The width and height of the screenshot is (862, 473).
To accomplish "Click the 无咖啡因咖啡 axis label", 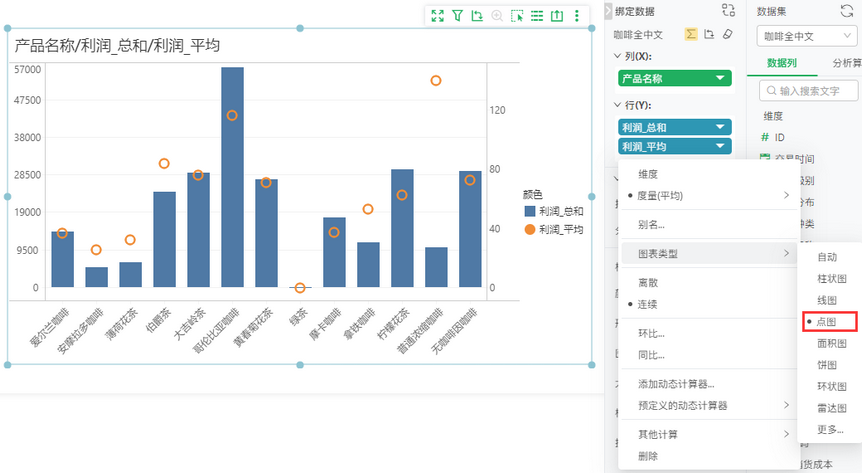I will (454, 331).
